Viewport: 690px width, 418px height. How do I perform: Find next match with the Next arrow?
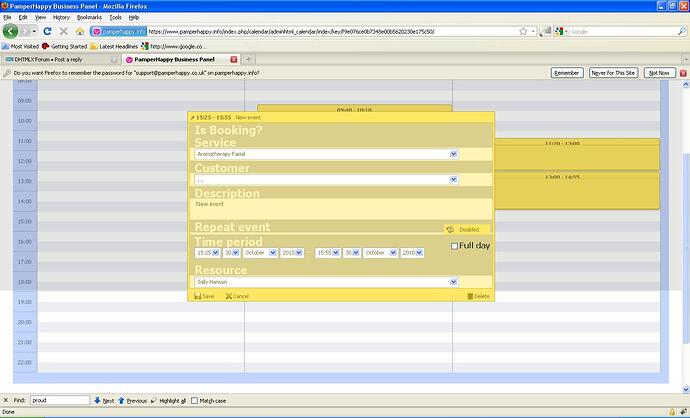coord(104,400)
